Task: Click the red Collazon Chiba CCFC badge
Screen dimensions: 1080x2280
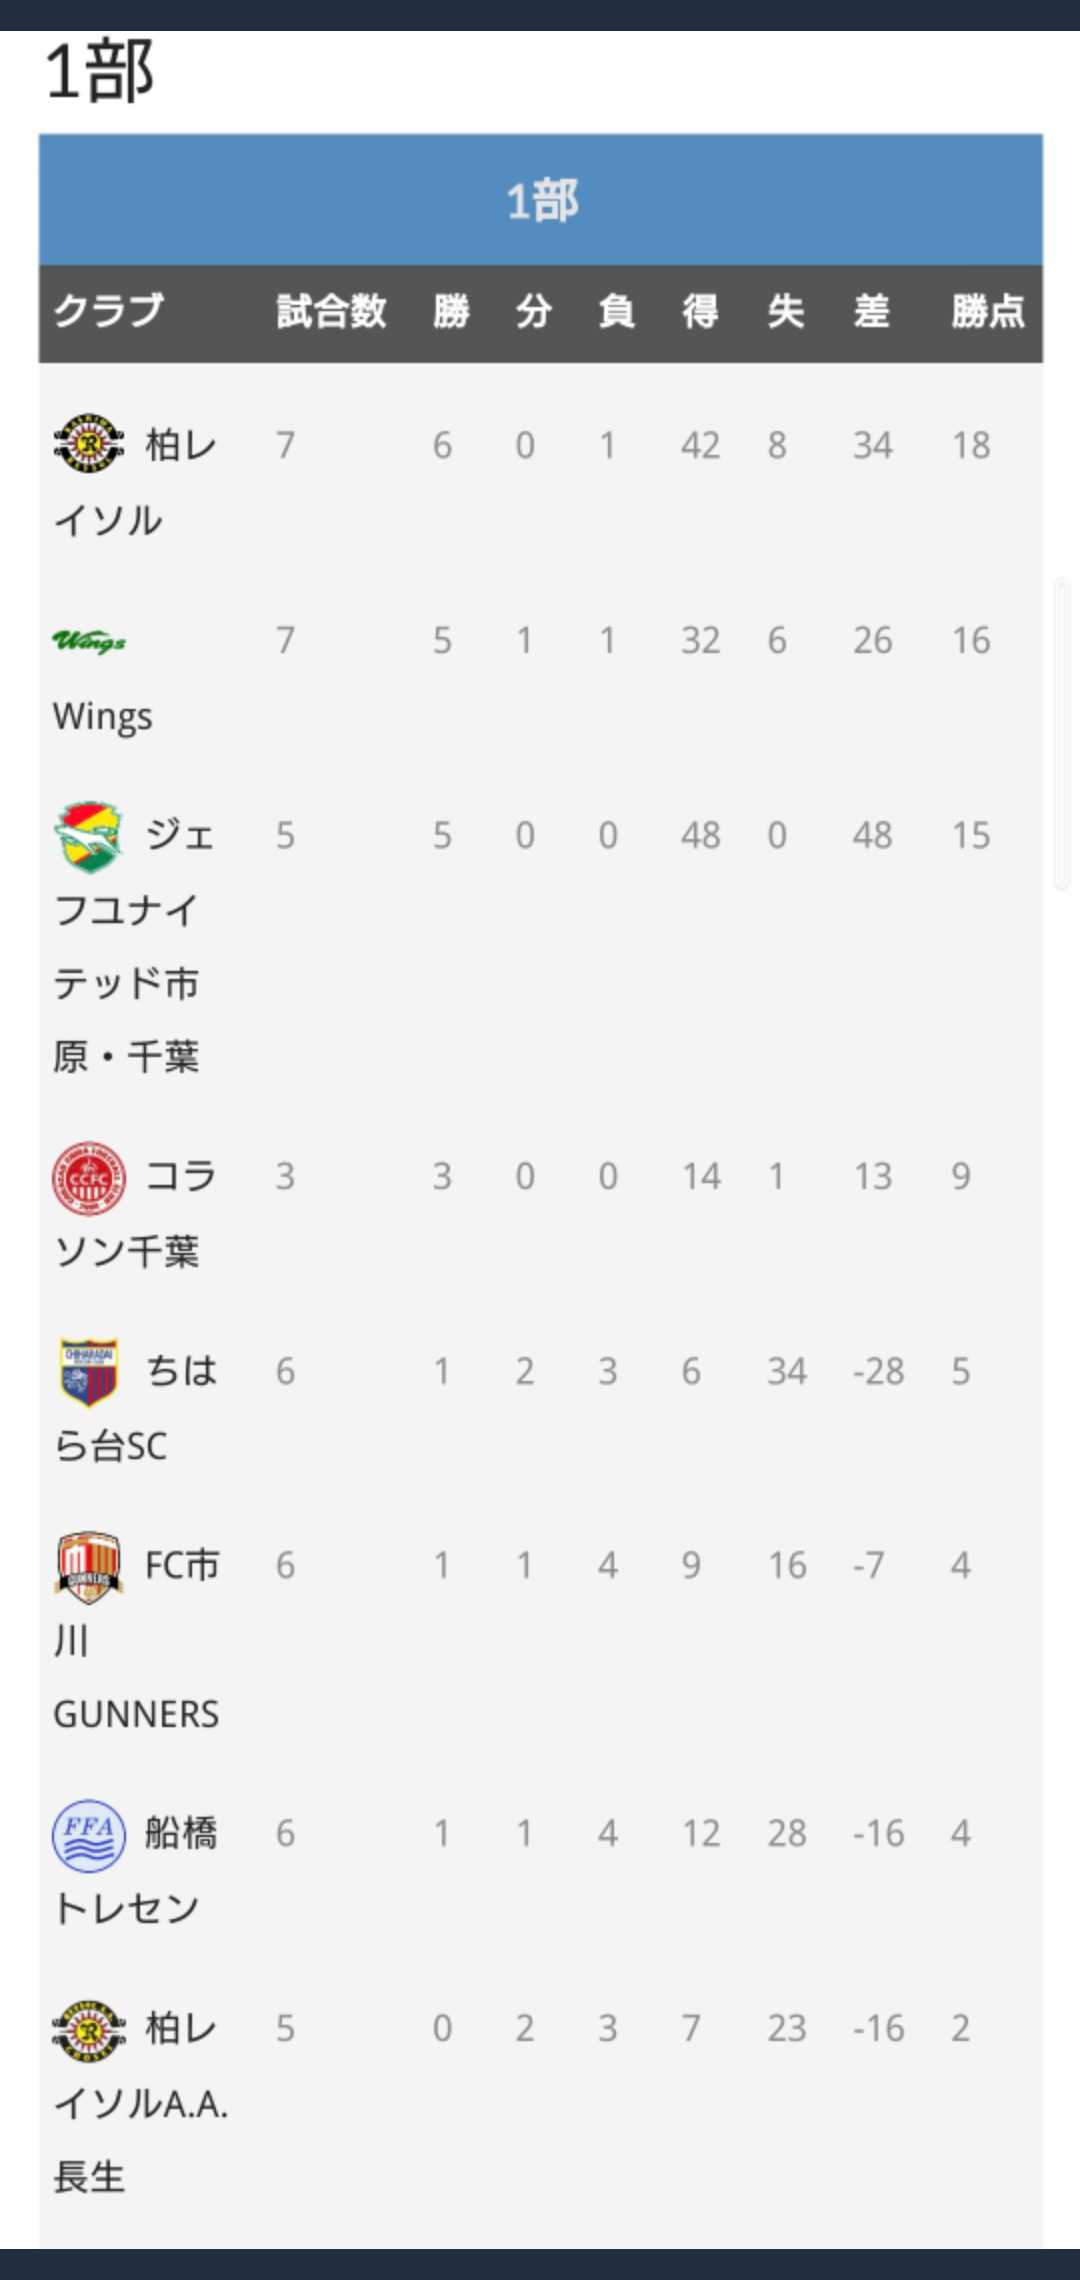Action: 89,1177
